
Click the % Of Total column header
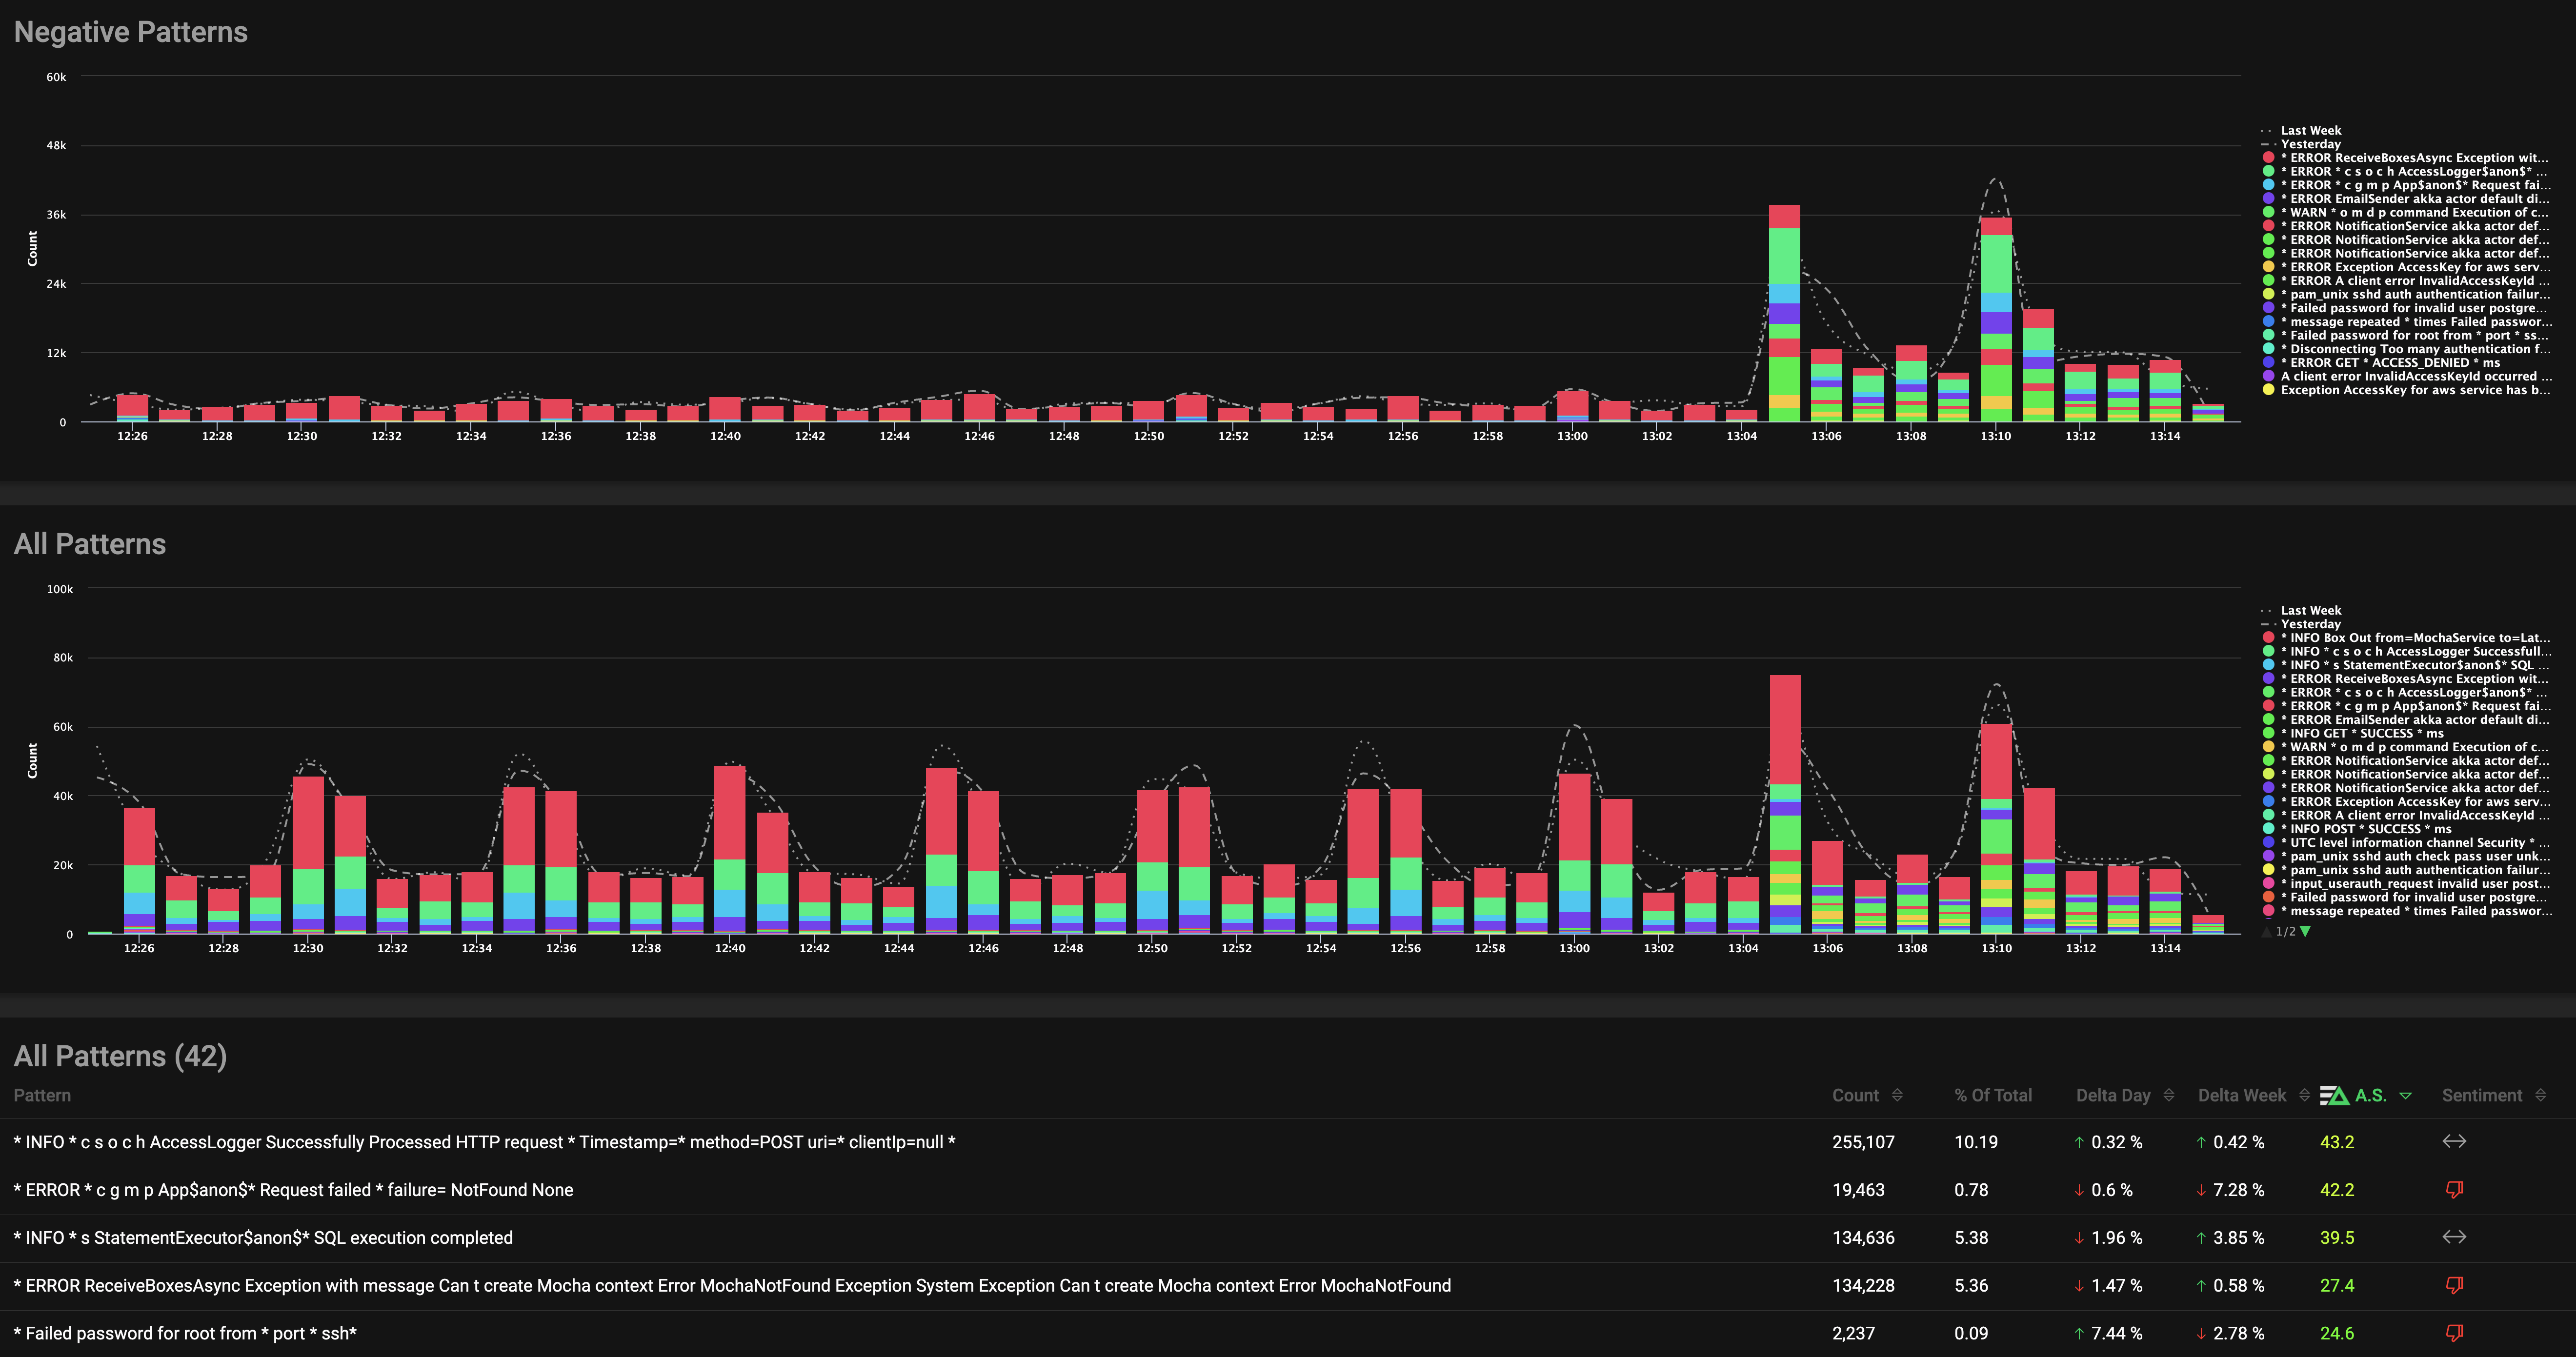tap(1992, 1095)
